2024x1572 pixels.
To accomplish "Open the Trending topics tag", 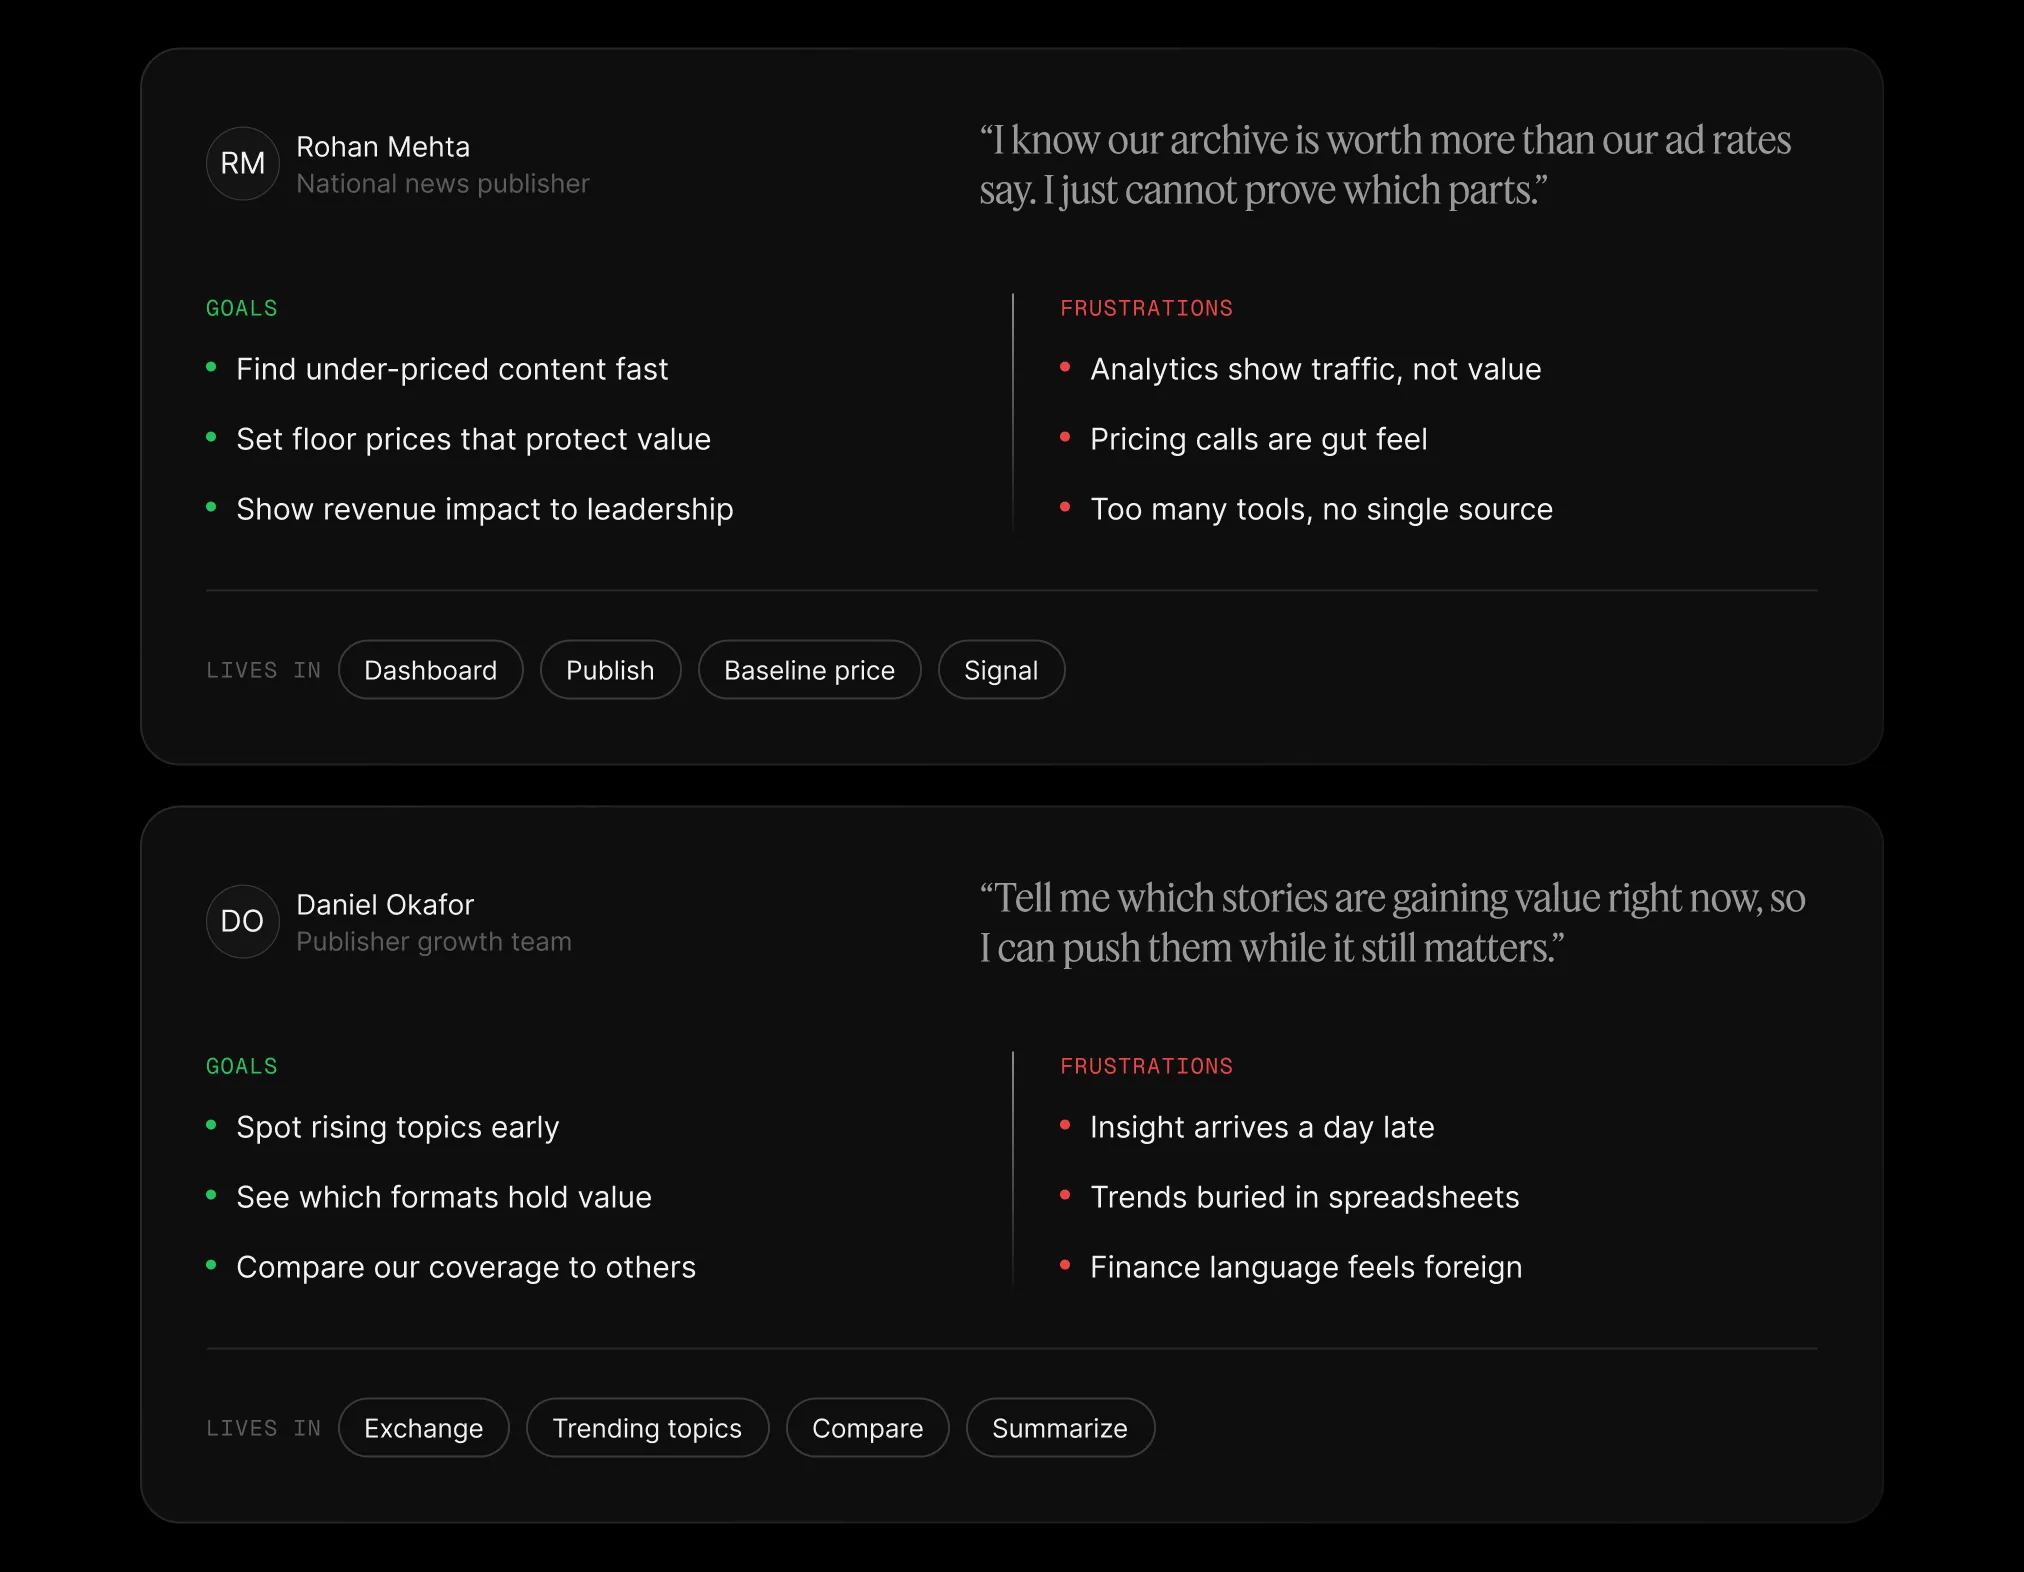I will (x=647, y=1428).
